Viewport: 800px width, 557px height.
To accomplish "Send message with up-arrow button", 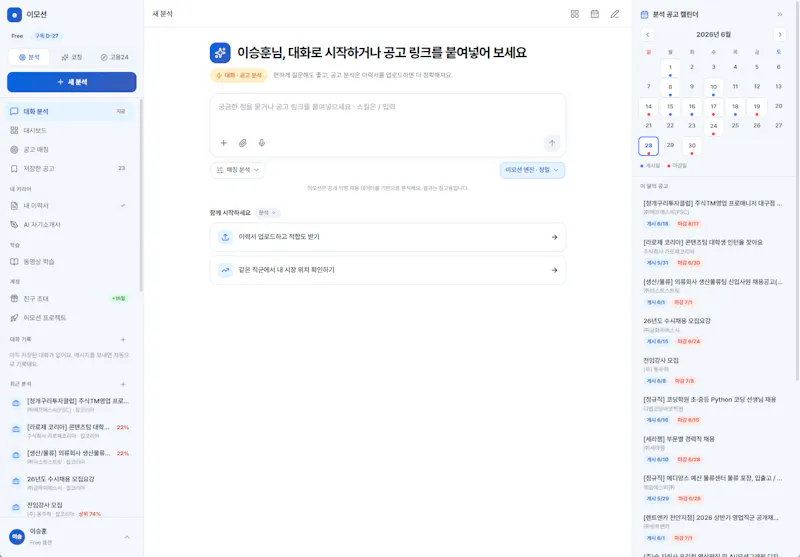I will pyautogui.click(x=552, y=143).
